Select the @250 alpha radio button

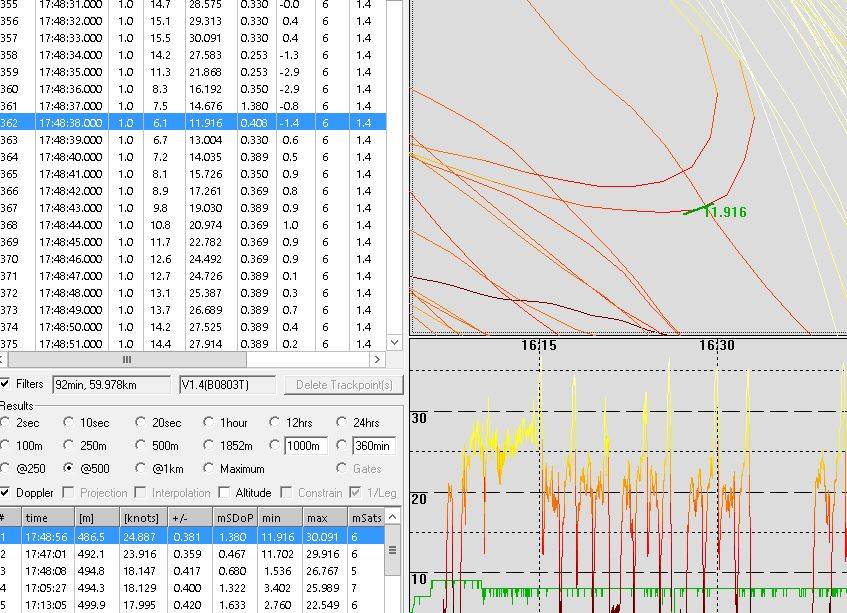click(x=6, y=469)
